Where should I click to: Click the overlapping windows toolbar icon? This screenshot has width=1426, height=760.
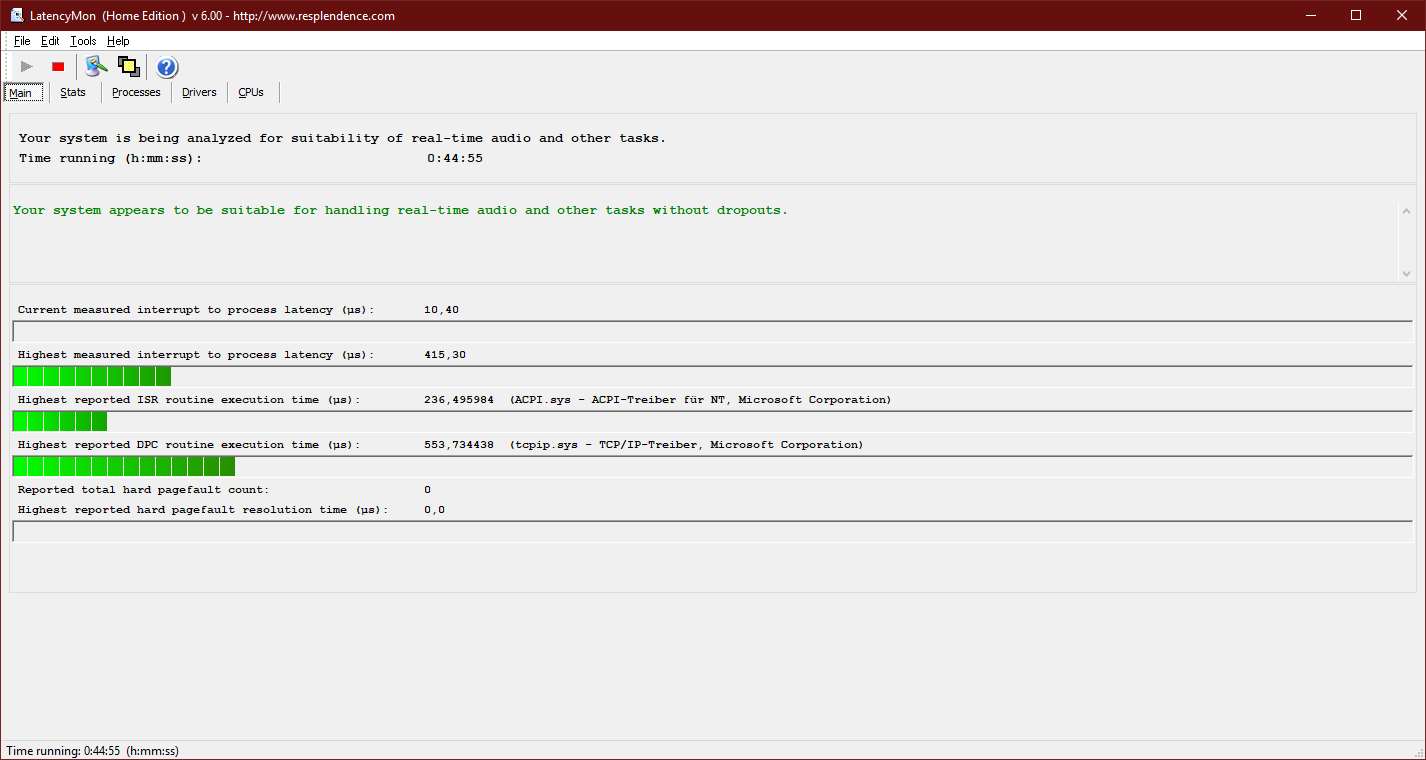pyautogui.click(x=128, y=67)
